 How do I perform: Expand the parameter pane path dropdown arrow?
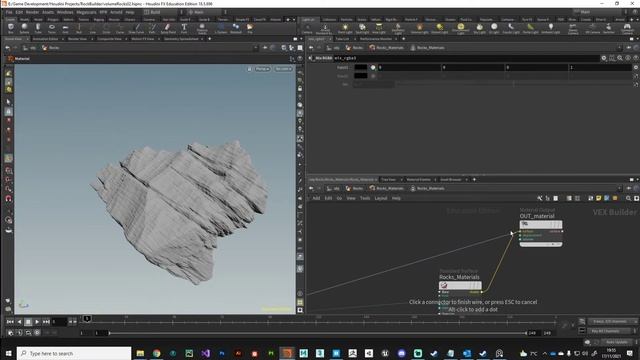pos(620,48)
